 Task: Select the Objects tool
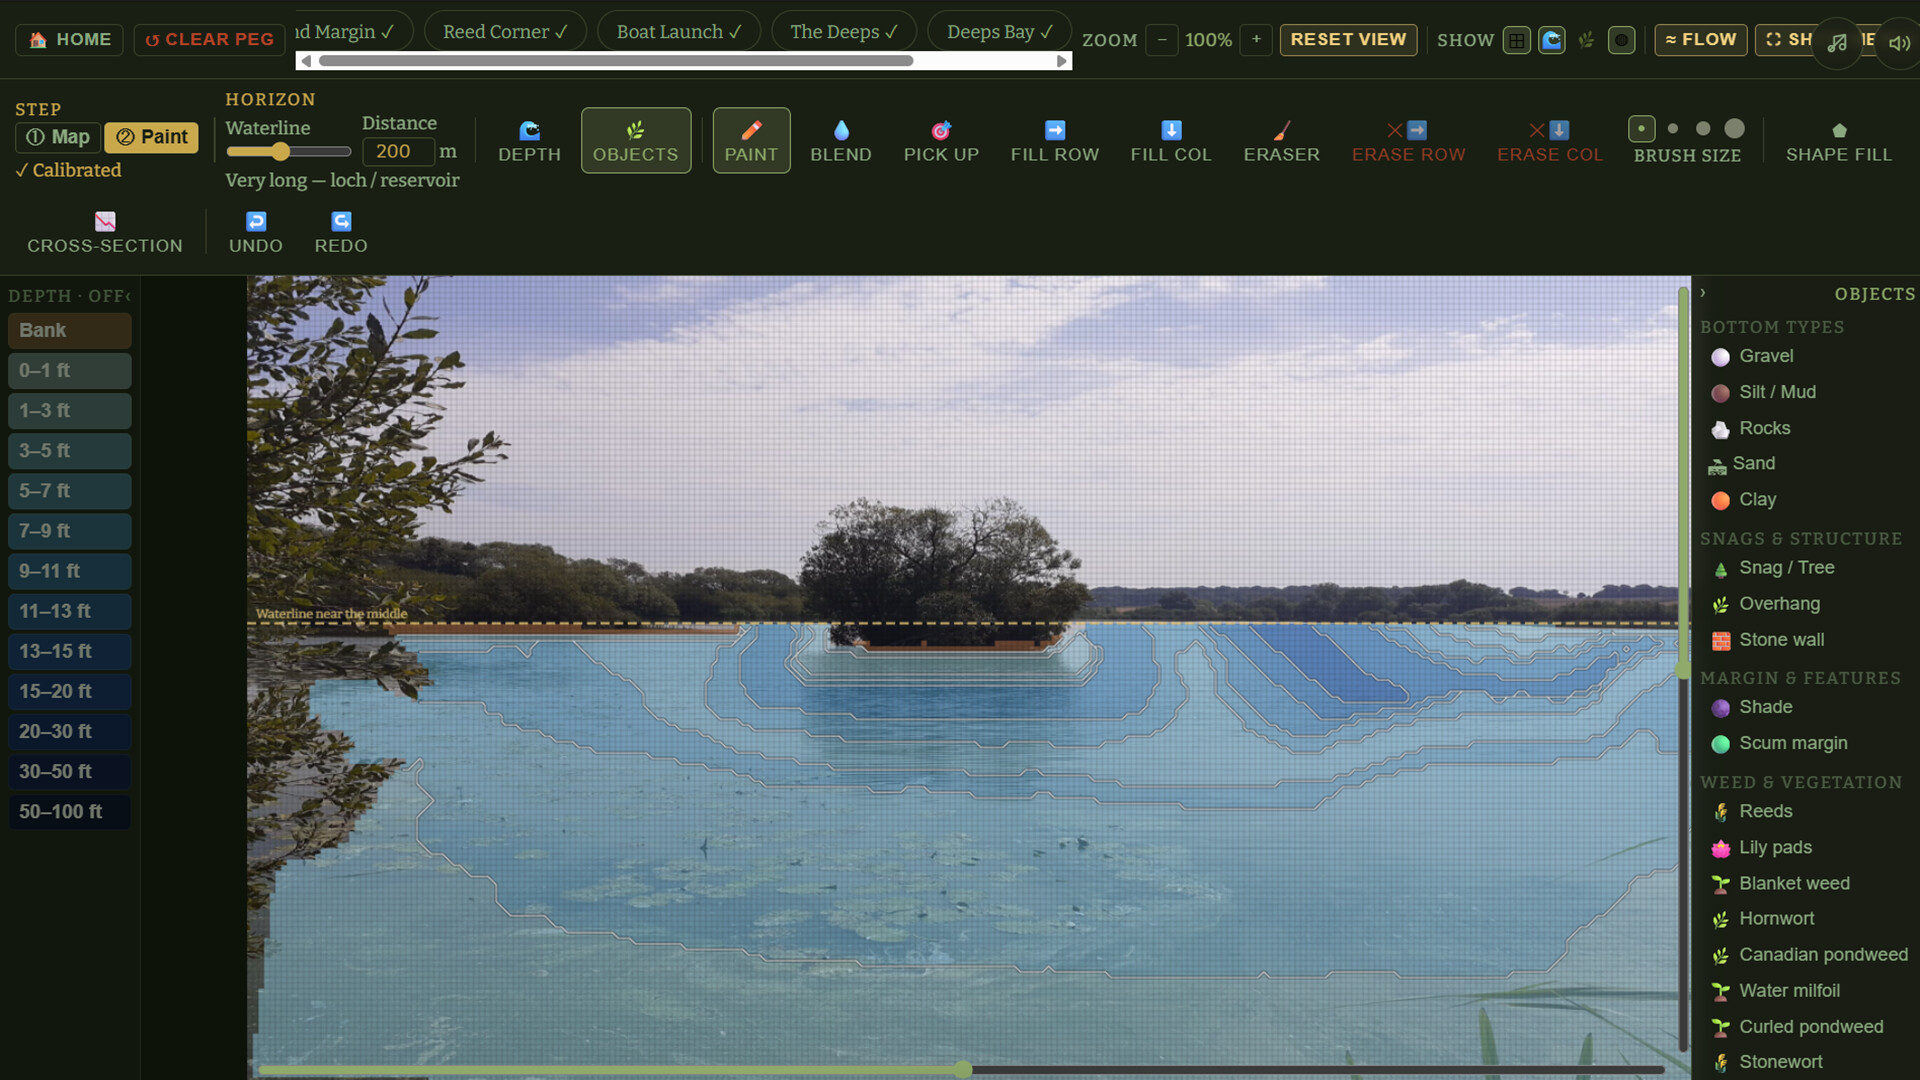point(636,141)
